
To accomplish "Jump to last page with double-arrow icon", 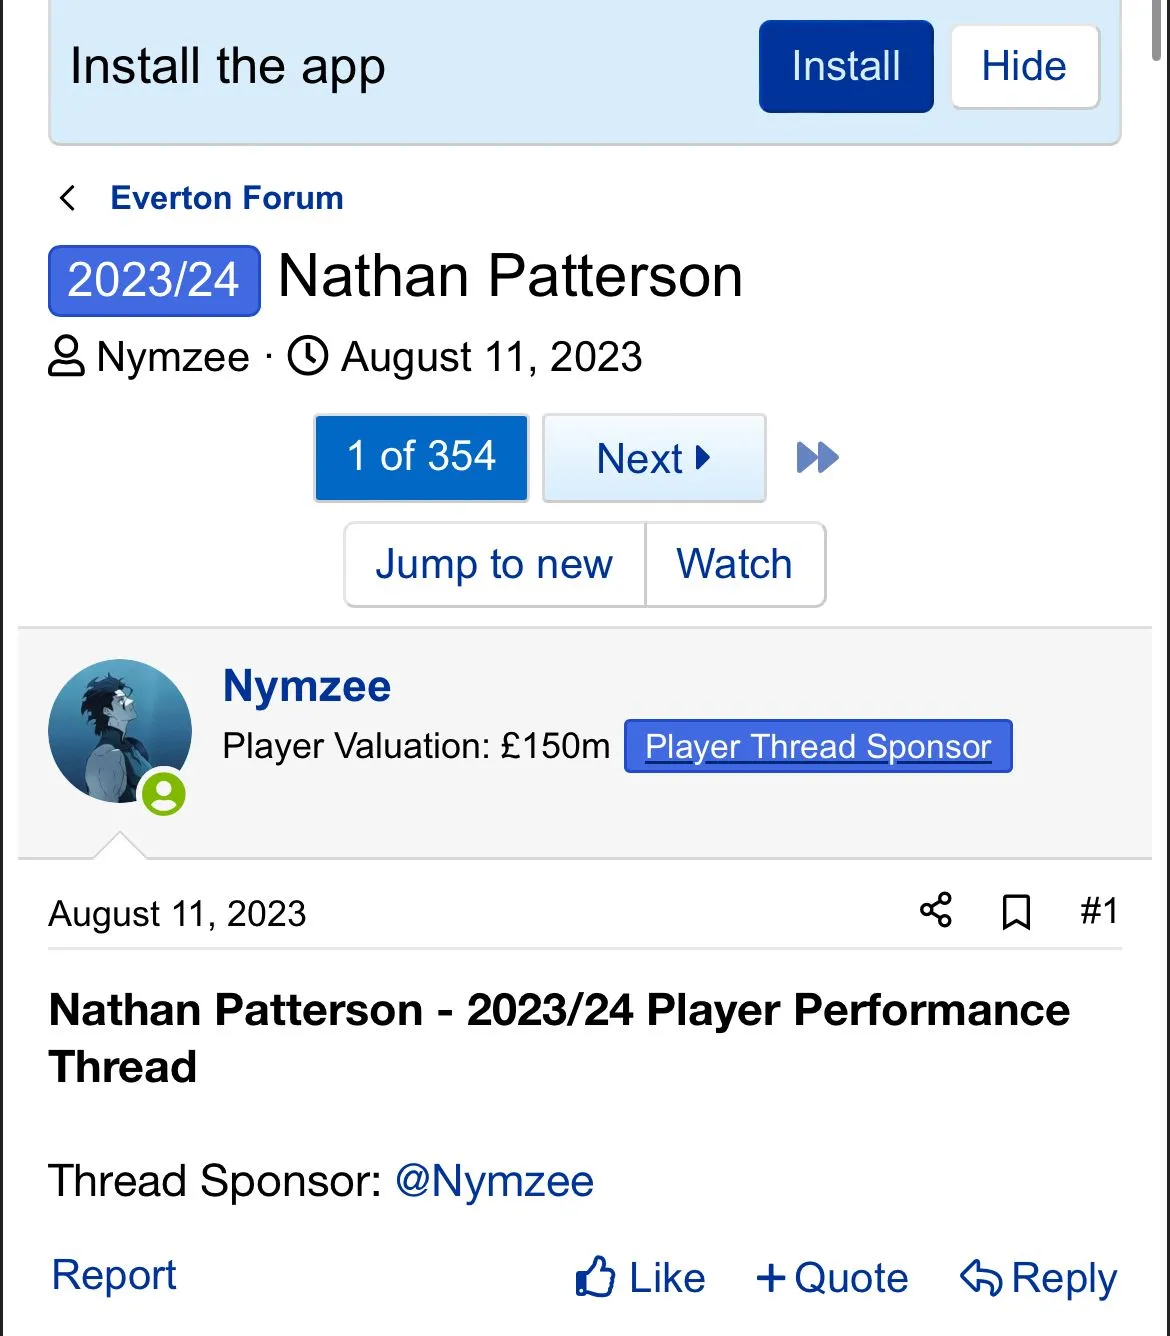I will tap(817, 458).
